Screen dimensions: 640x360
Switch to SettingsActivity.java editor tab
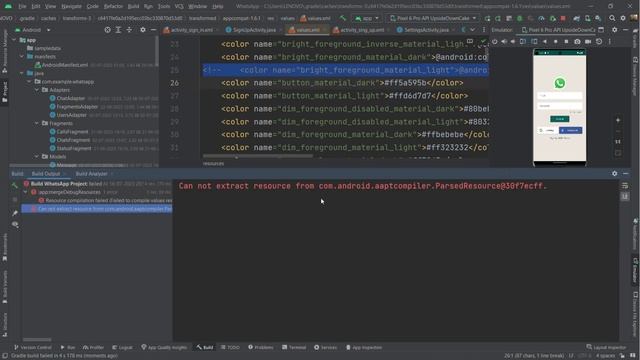(x=426, y=30)
